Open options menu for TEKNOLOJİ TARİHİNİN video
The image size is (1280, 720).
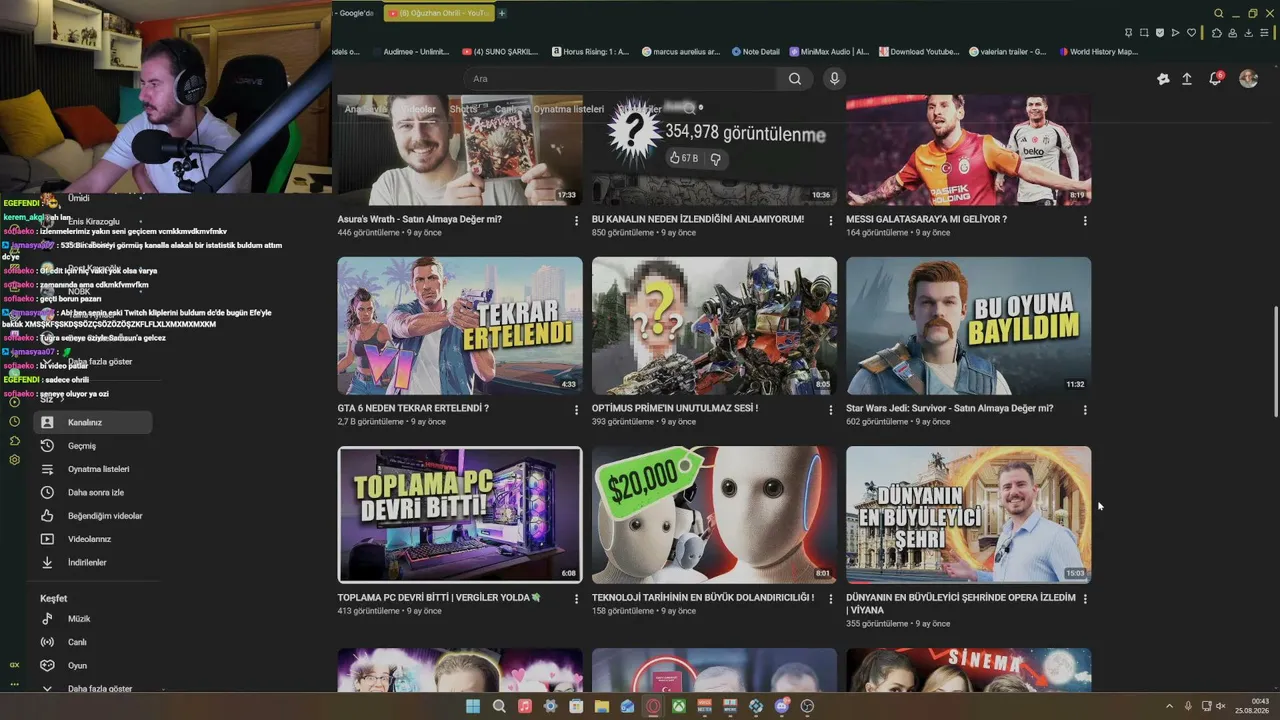[x=830, y=599]
